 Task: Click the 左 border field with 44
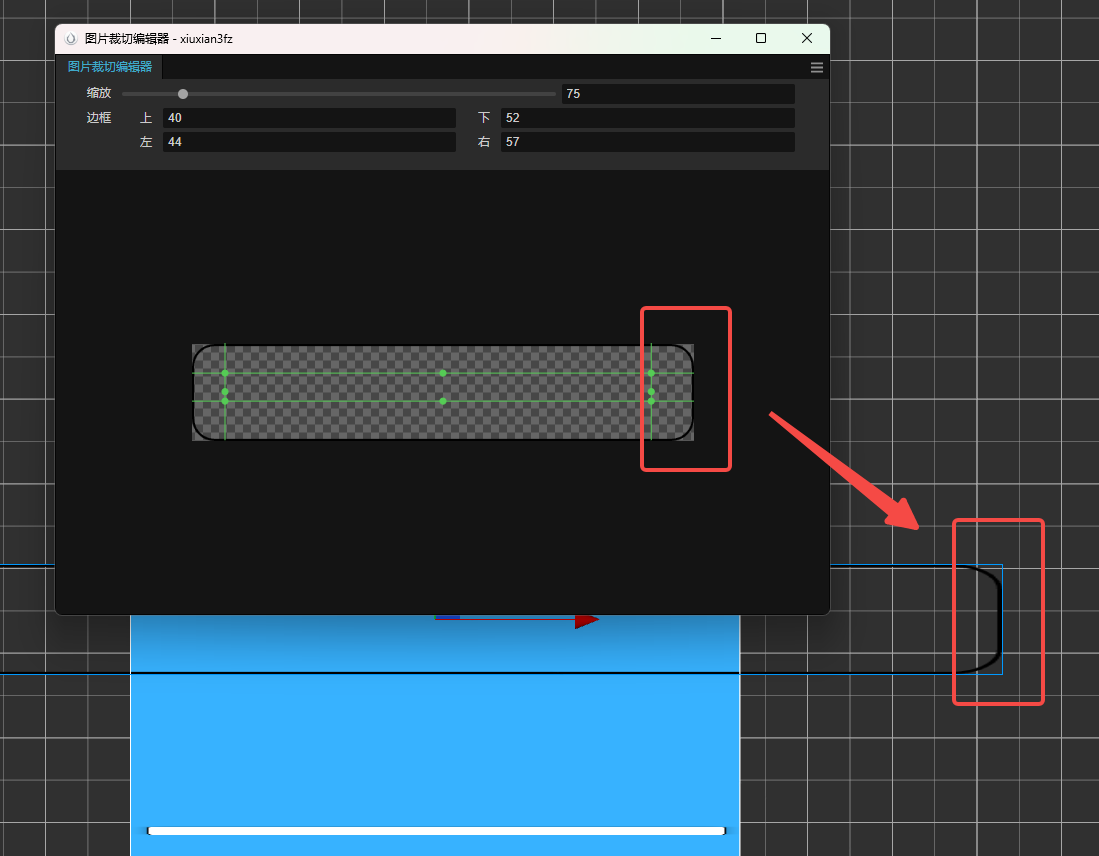(x=309, y=142)
